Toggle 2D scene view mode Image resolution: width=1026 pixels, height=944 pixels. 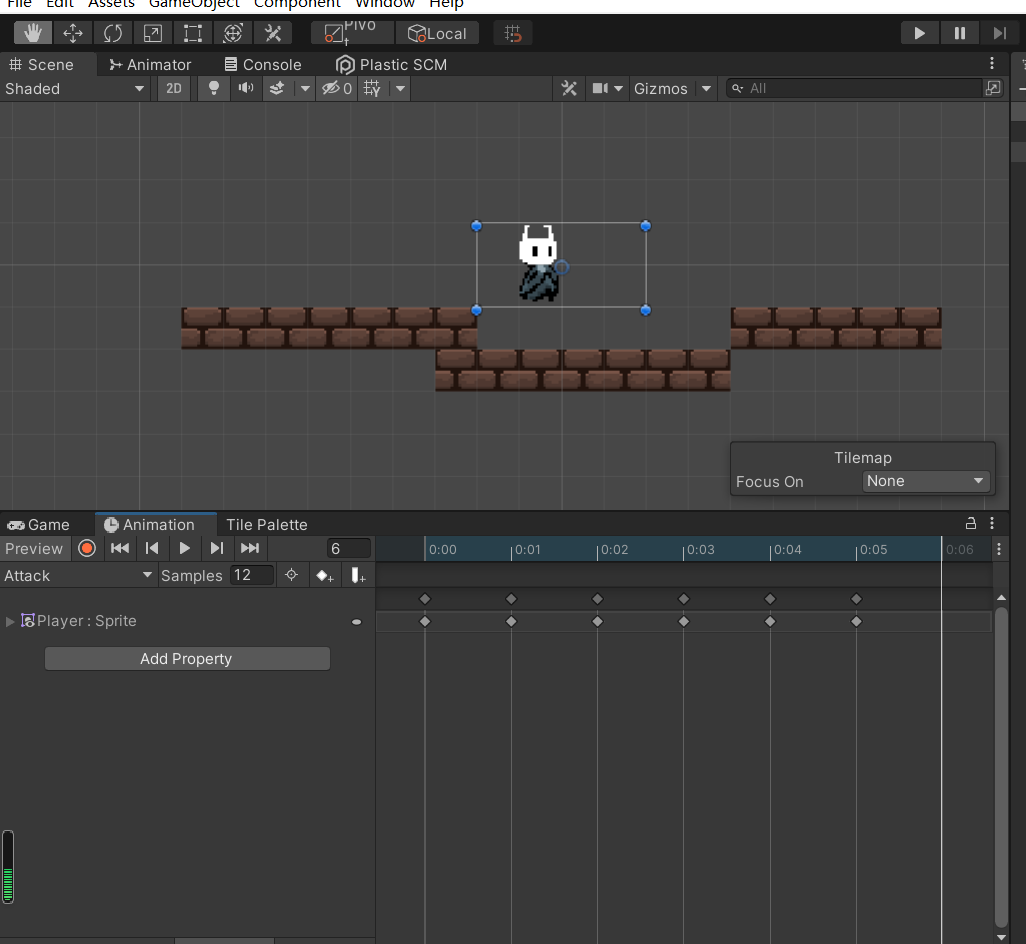[x=174, y=88]
